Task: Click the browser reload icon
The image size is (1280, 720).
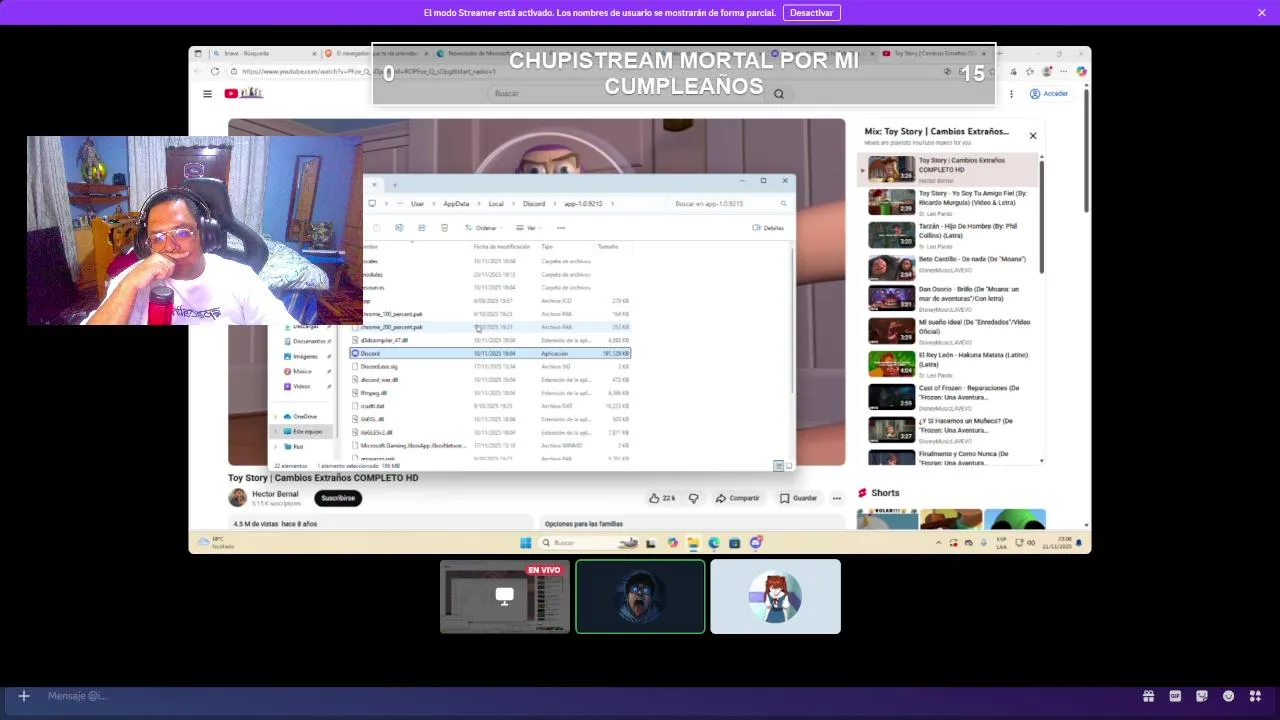Action: (215, 71)
